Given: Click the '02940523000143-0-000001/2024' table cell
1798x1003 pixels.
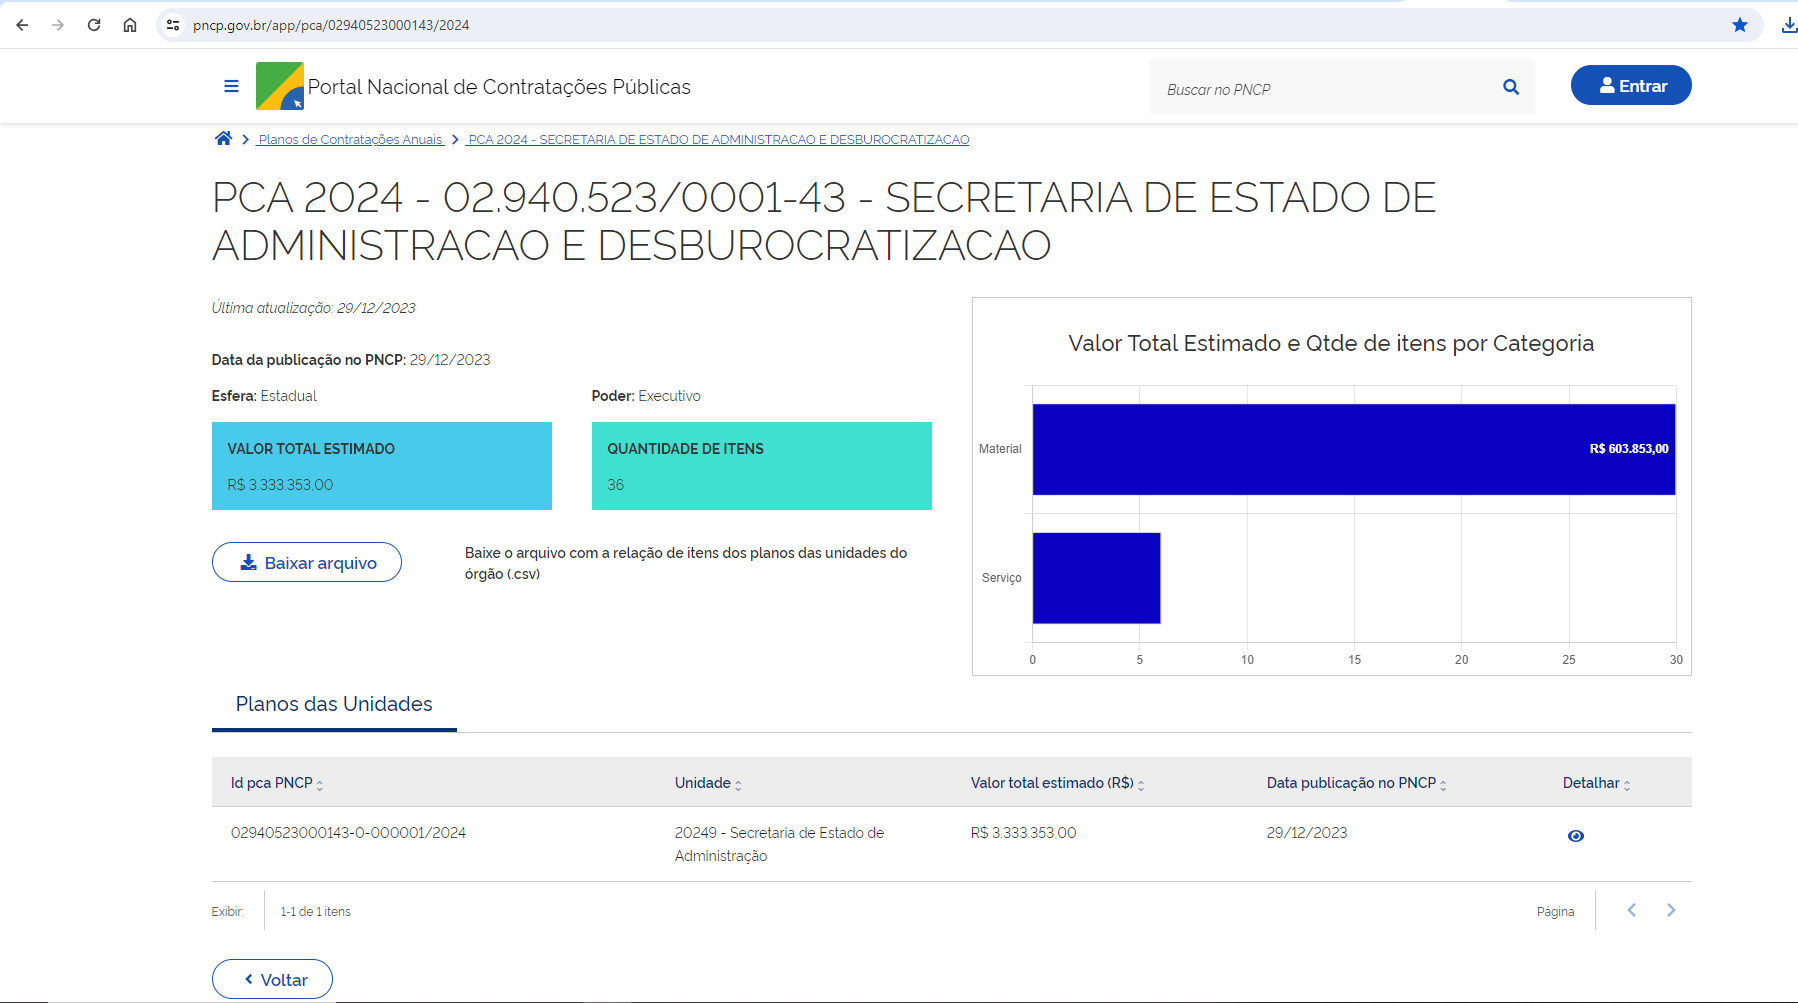Looking at the screenshot, I should tap(348, 833).
